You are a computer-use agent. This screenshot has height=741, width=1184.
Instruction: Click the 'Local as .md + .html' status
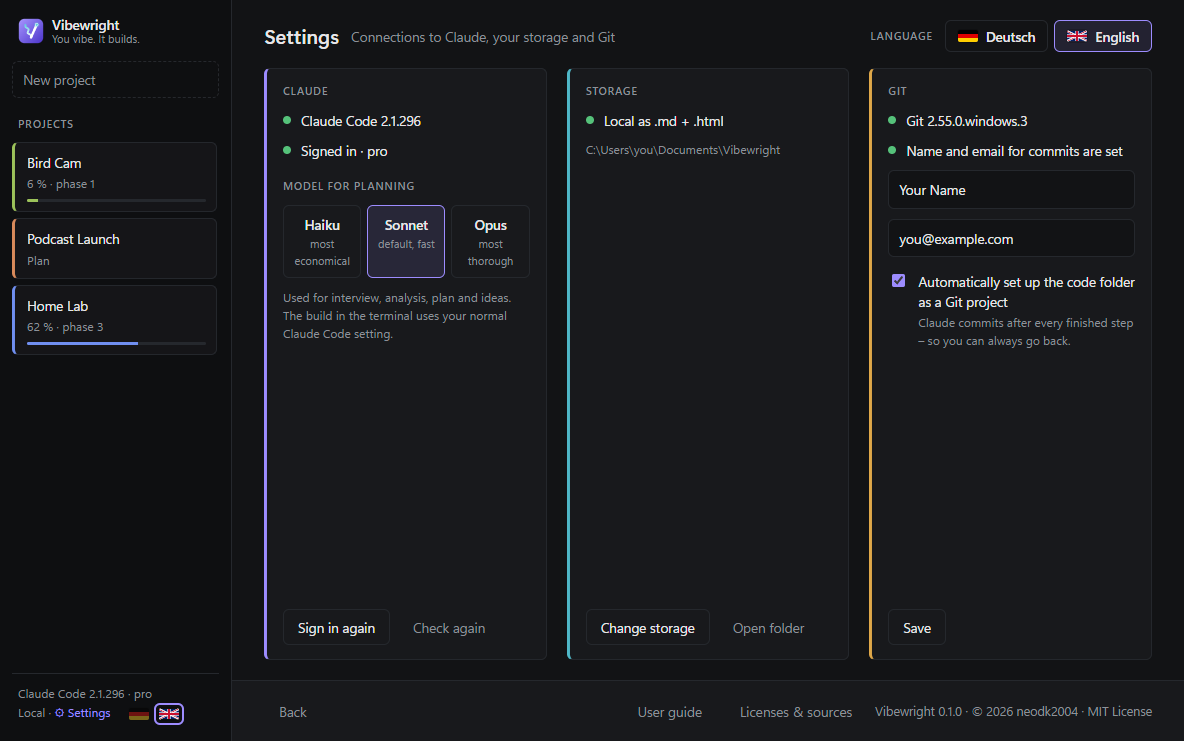point(663,121)
